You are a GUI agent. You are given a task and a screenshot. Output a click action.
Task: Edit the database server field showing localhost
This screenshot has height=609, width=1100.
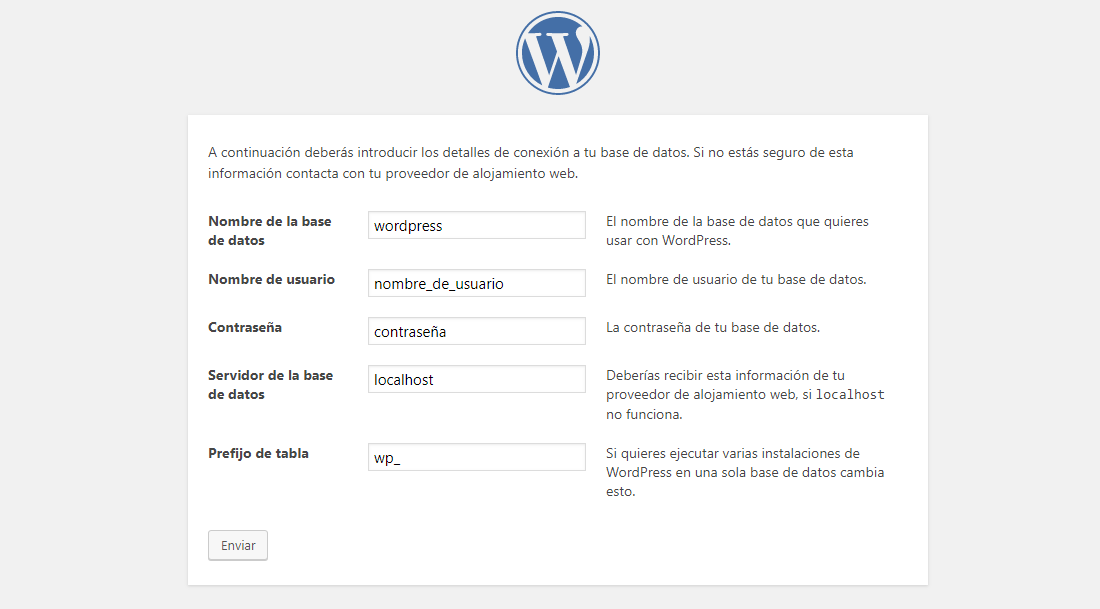tap(476, 379)
